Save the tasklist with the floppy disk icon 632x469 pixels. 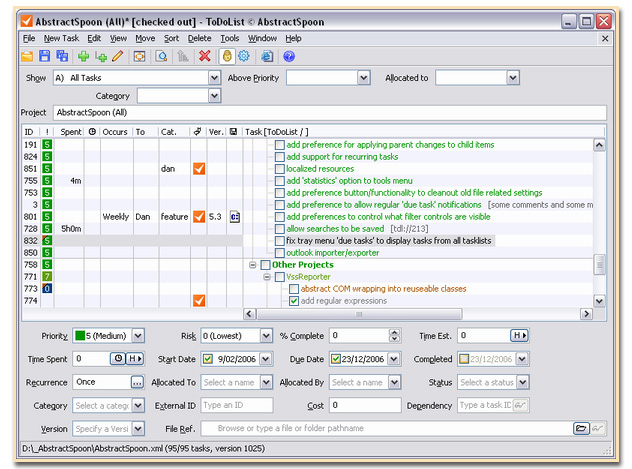(44, 56)
